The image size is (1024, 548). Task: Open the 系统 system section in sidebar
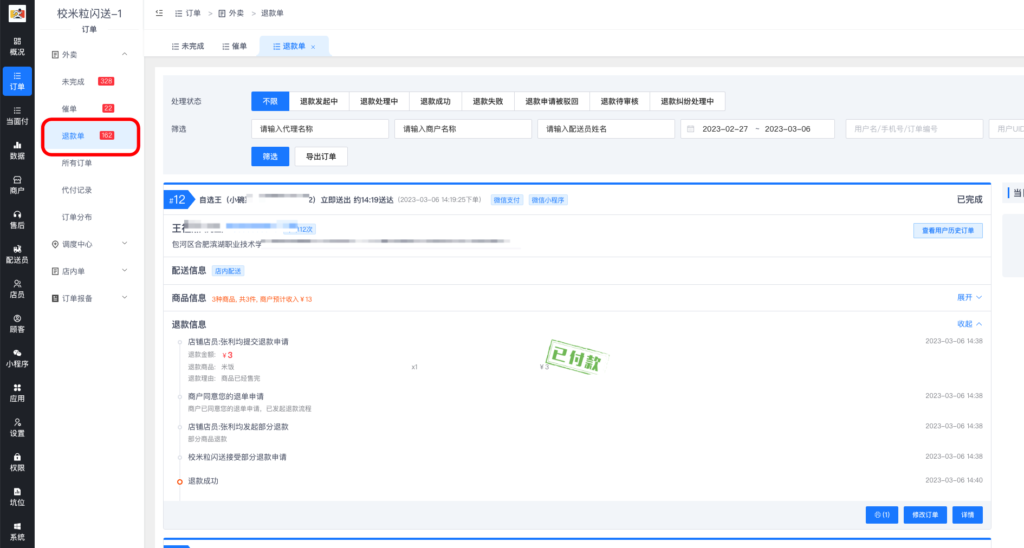(x=17, y=532)
